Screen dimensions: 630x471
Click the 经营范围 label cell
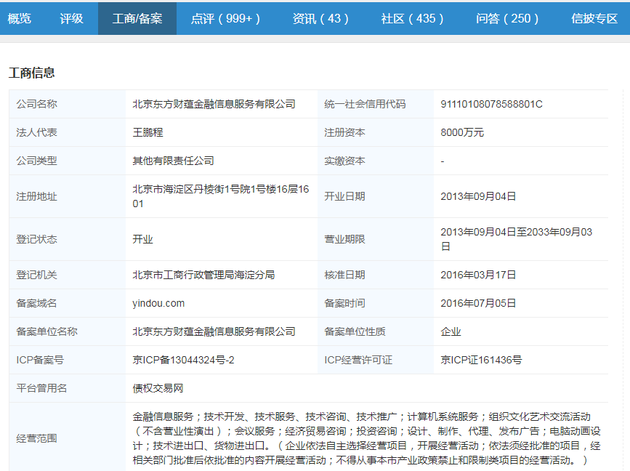[x=68, y=438]
